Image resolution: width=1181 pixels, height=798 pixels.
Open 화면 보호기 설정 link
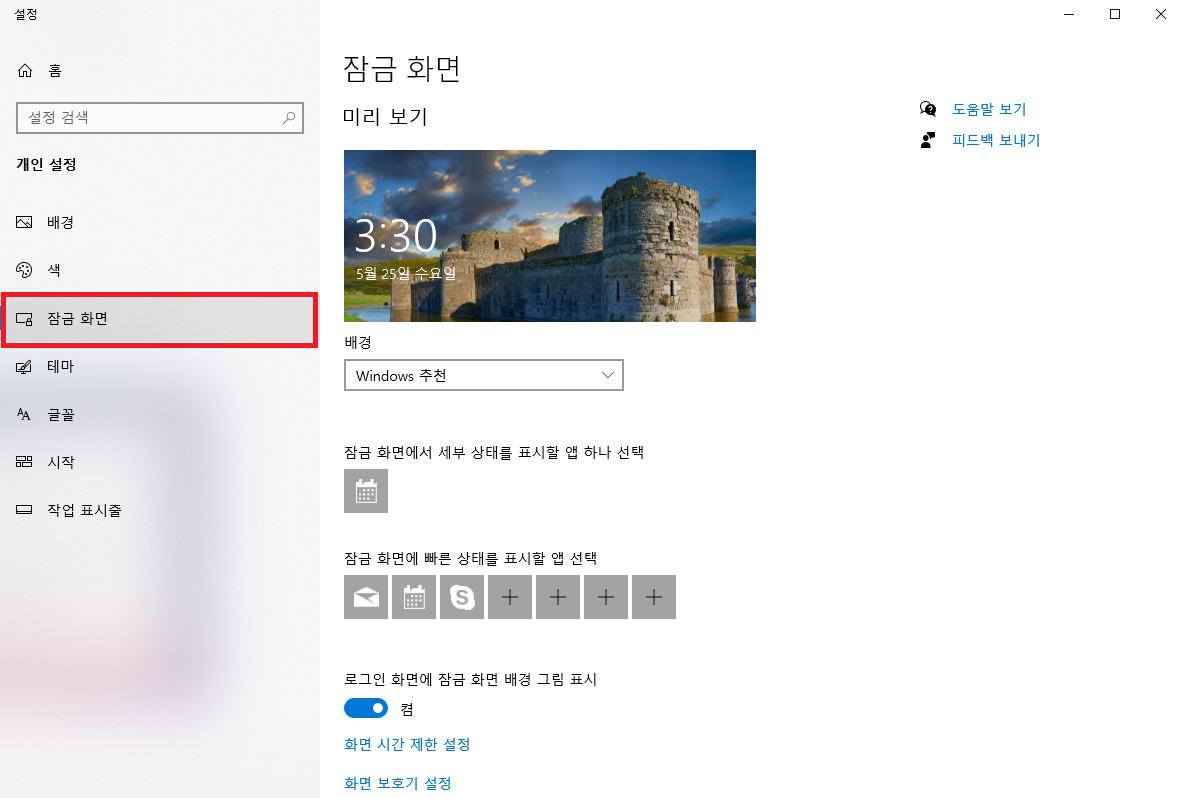click(398, 784)
